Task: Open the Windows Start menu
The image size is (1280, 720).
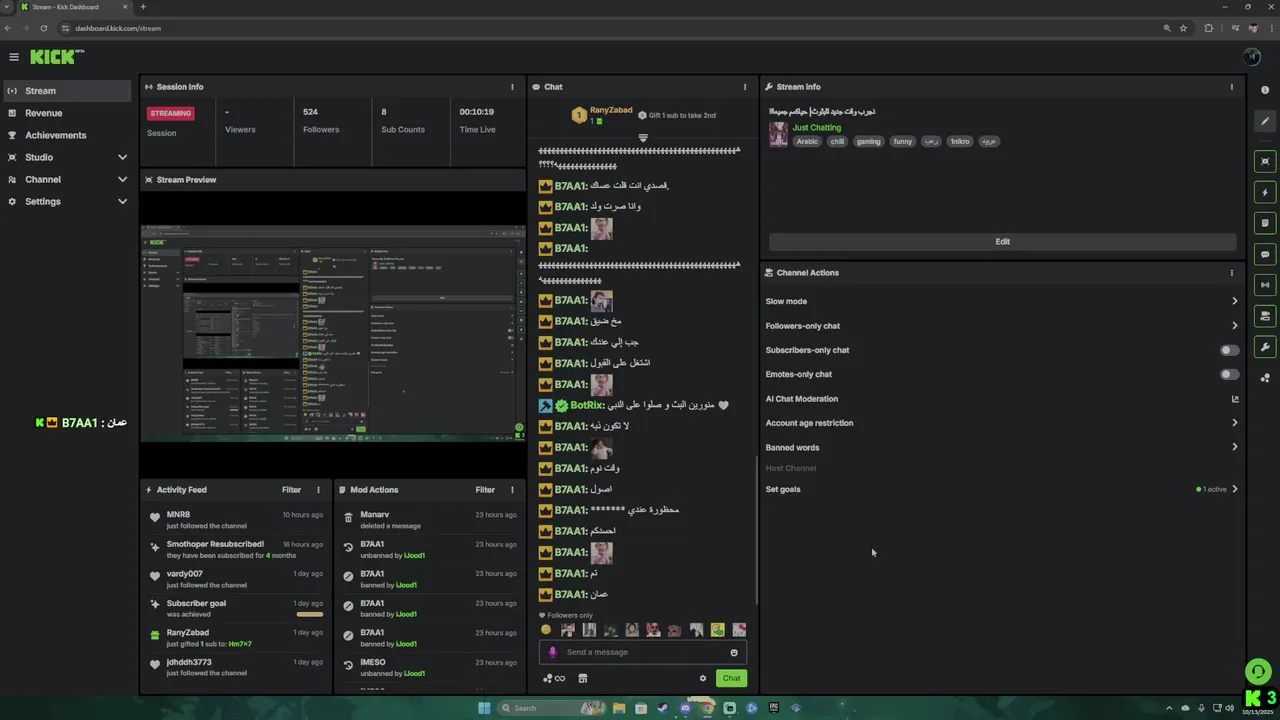Action: point(485,708)
